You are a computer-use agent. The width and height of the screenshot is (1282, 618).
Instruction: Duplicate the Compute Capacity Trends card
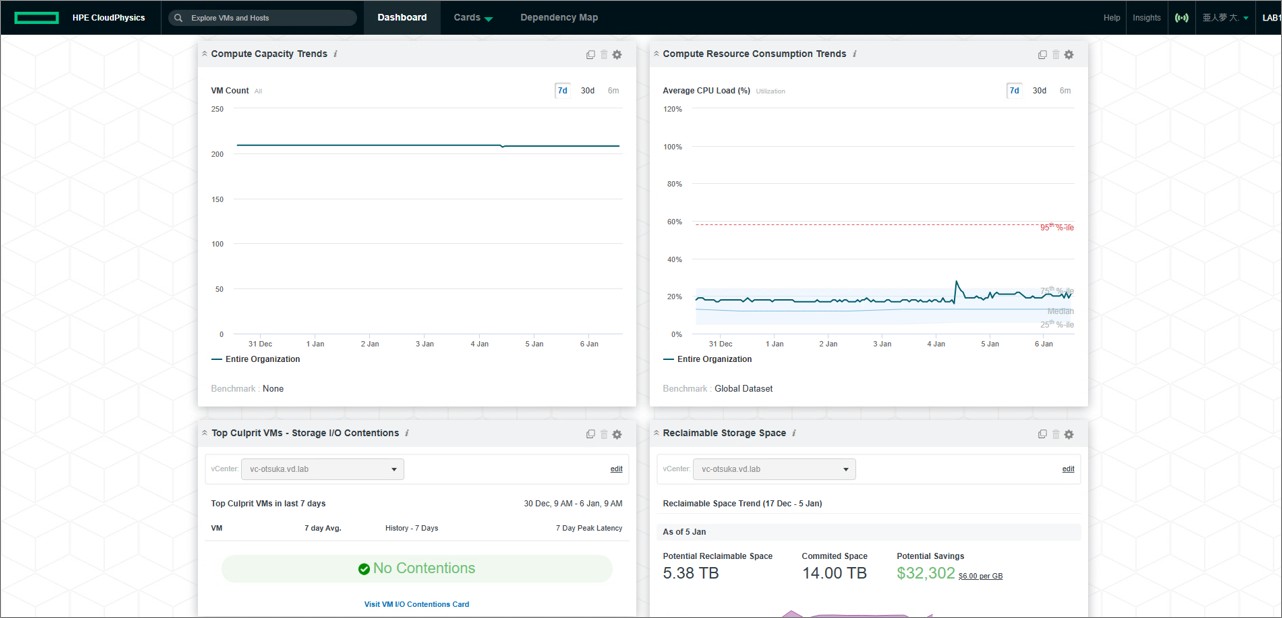pos(590,55)
